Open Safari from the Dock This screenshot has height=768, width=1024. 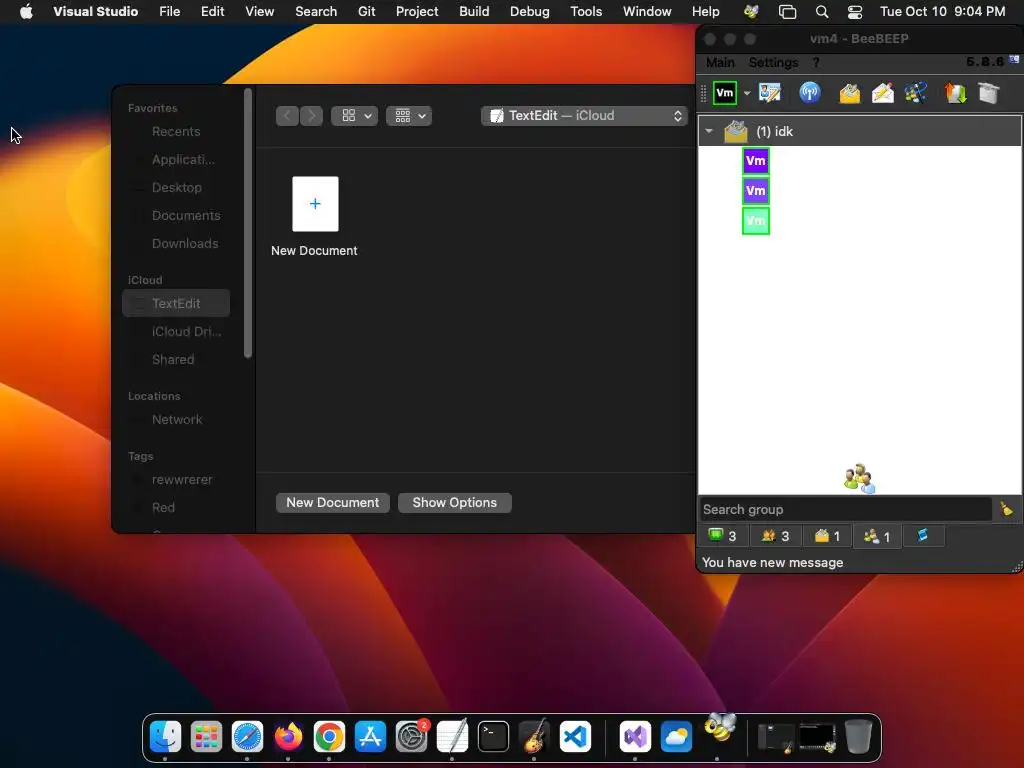coord(248,737)
